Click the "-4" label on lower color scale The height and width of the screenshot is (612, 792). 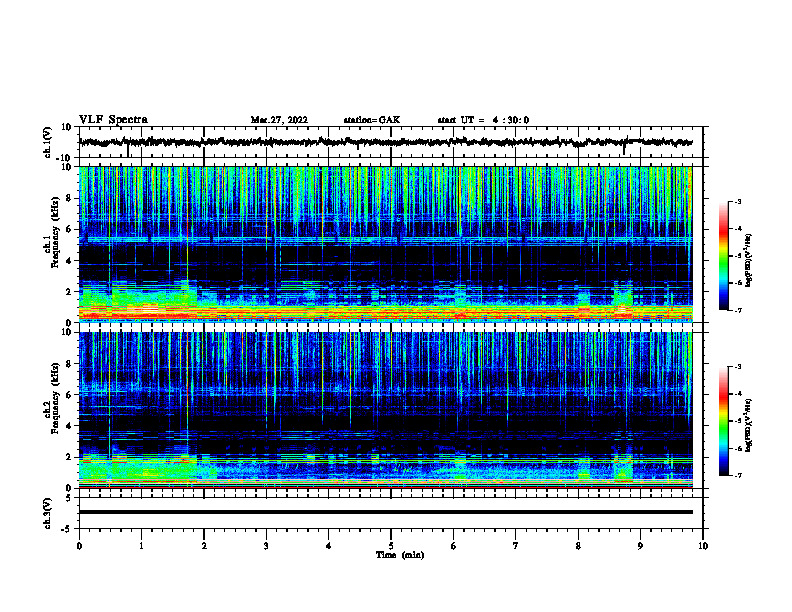click(x=737, y=394)
